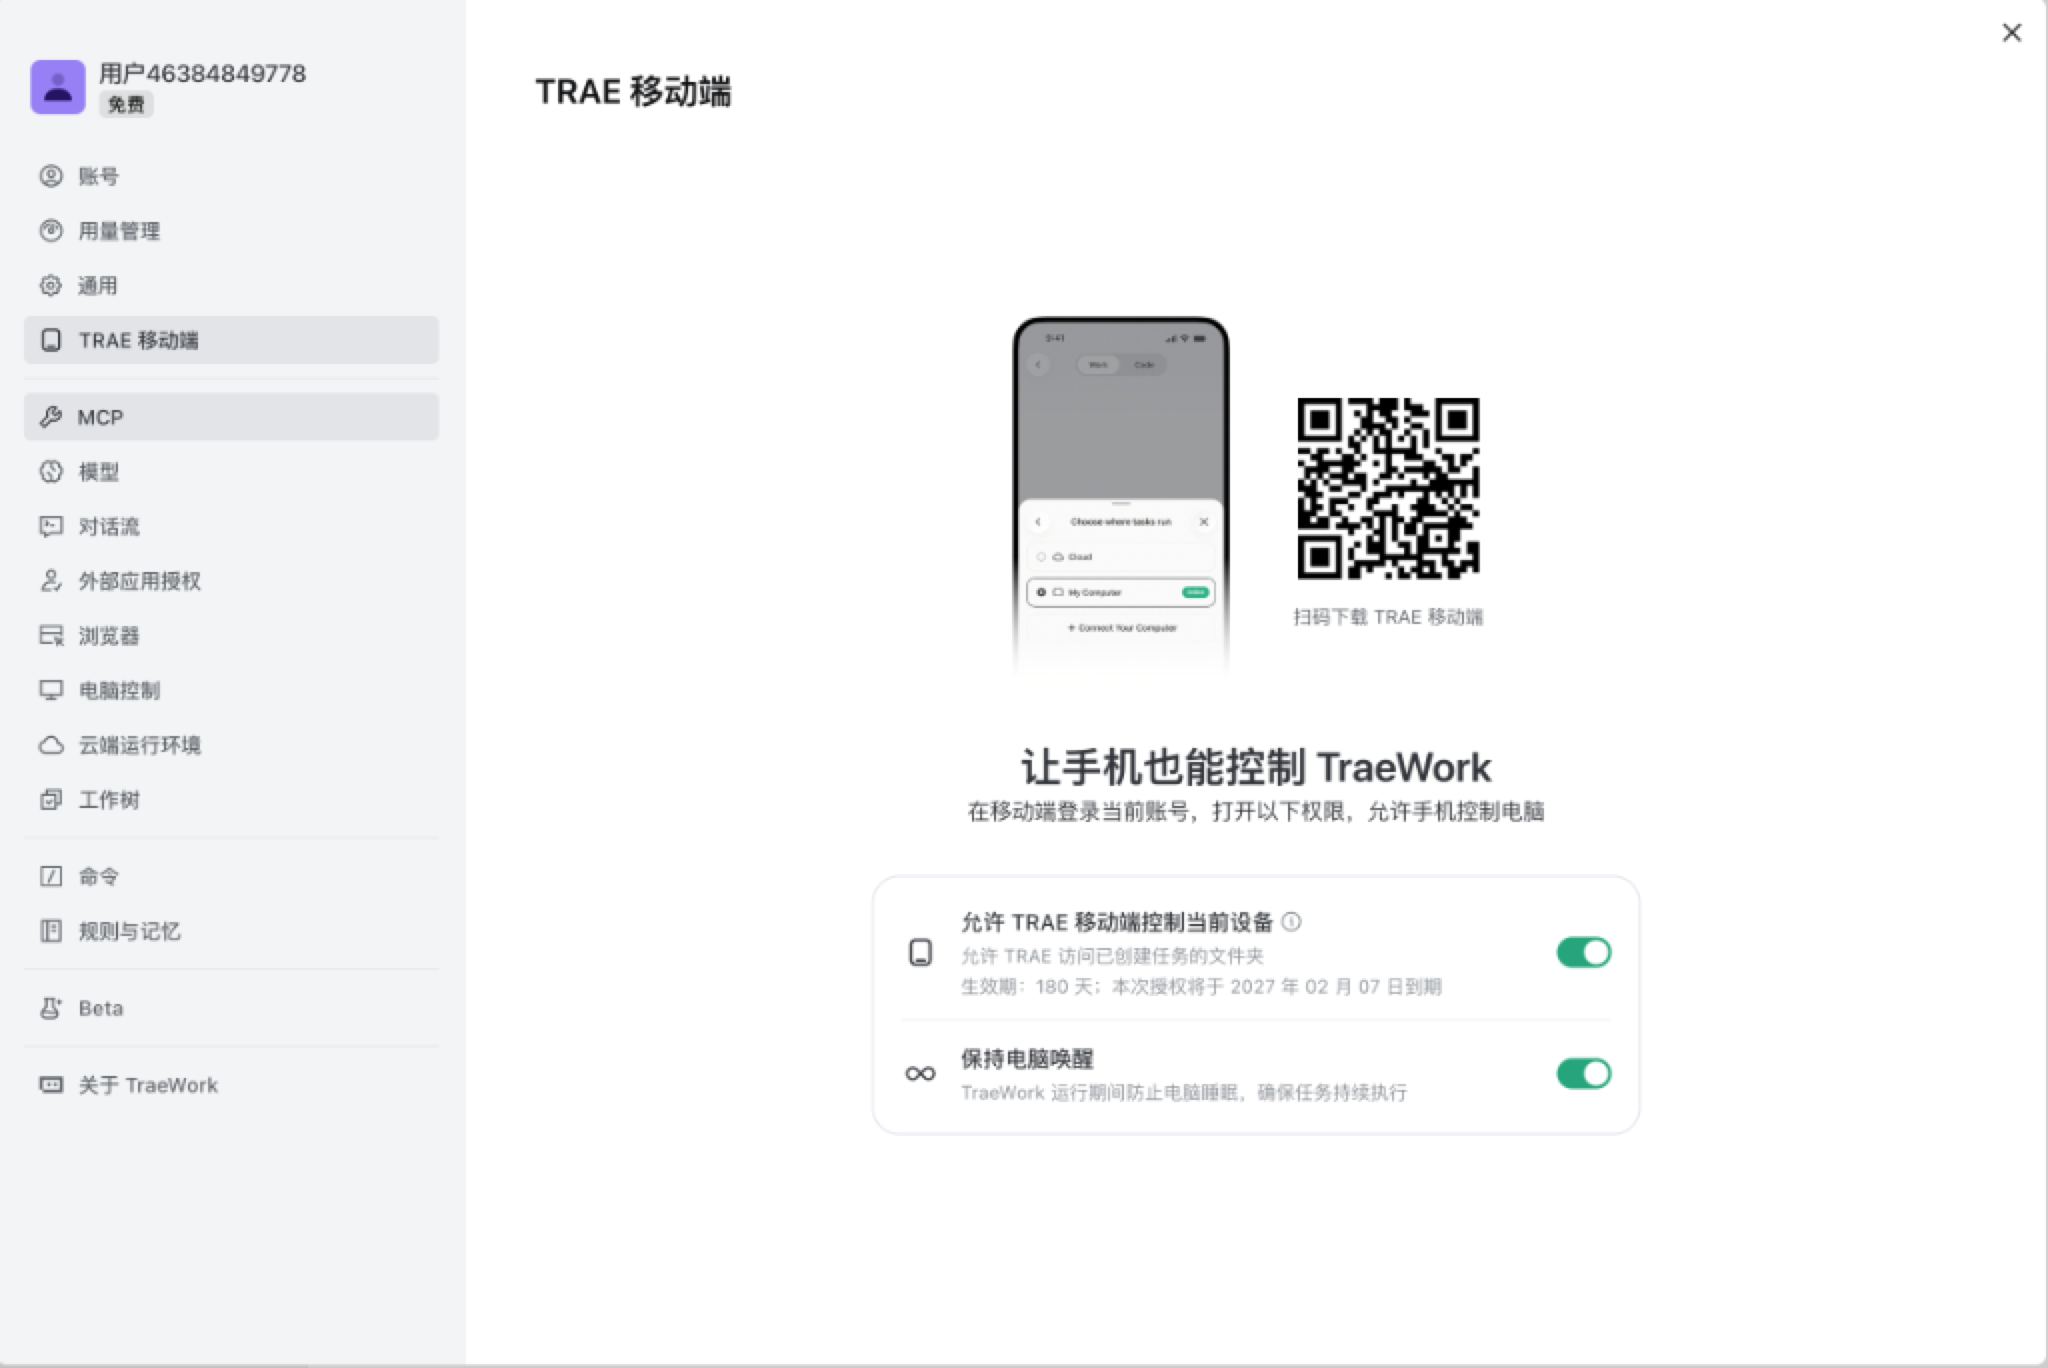The width and height of the screenshot is (2048, 1368).
Task: Click the conversation flow (对话流) icon
Action: [51, 526]
